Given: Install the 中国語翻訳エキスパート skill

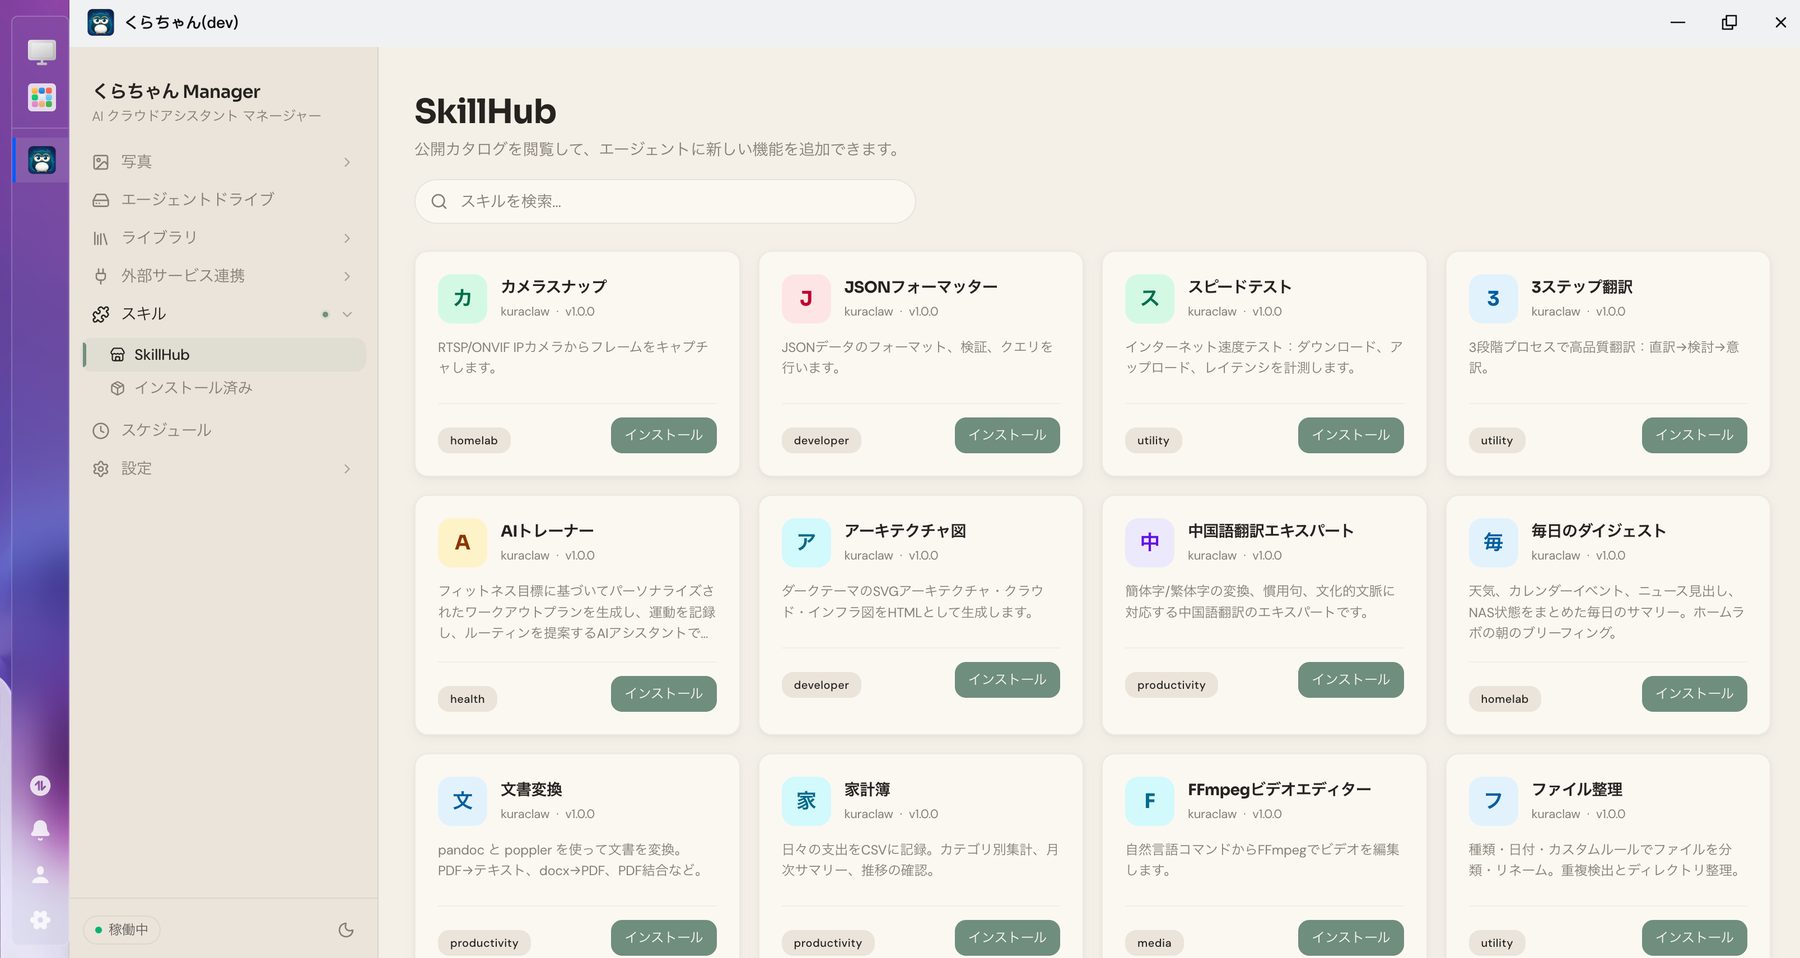Looking at the screenshot, I should [1351, 680].
